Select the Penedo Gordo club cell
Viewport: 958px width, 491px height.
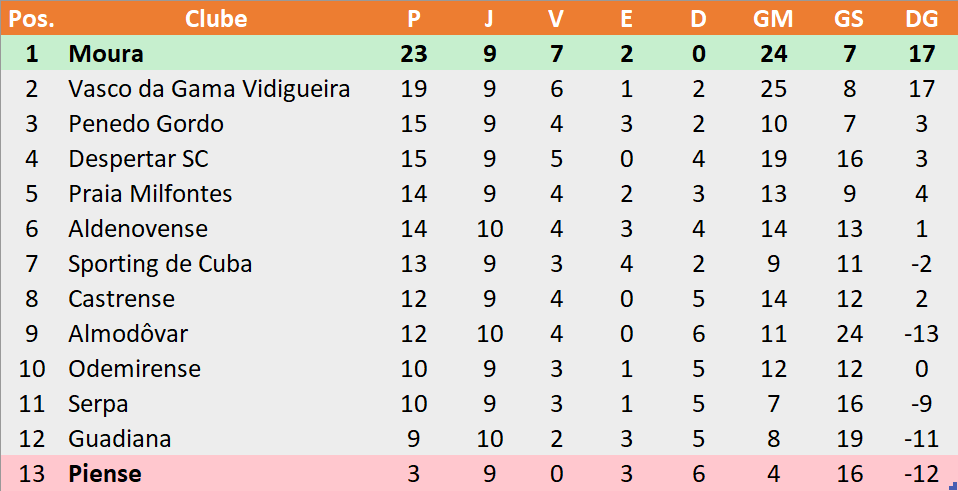(x=146, y=124)
